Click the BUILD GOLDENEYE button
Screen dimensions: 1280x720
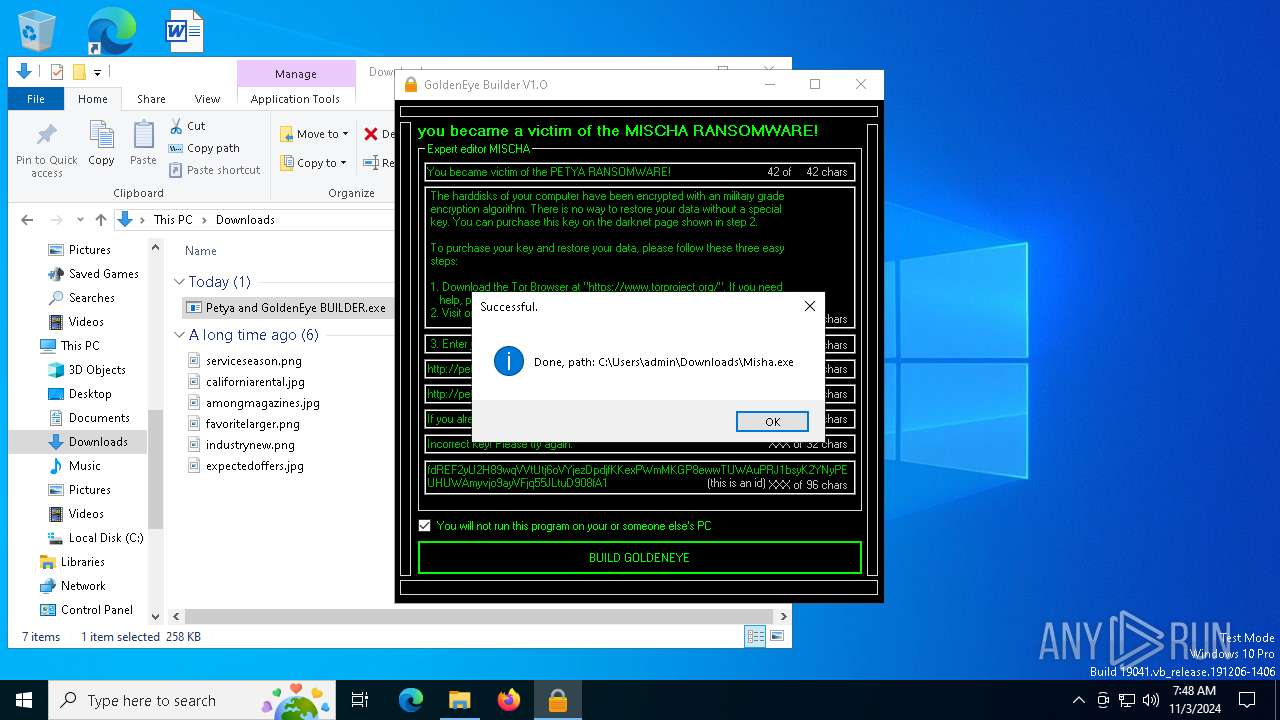point(639,558)
